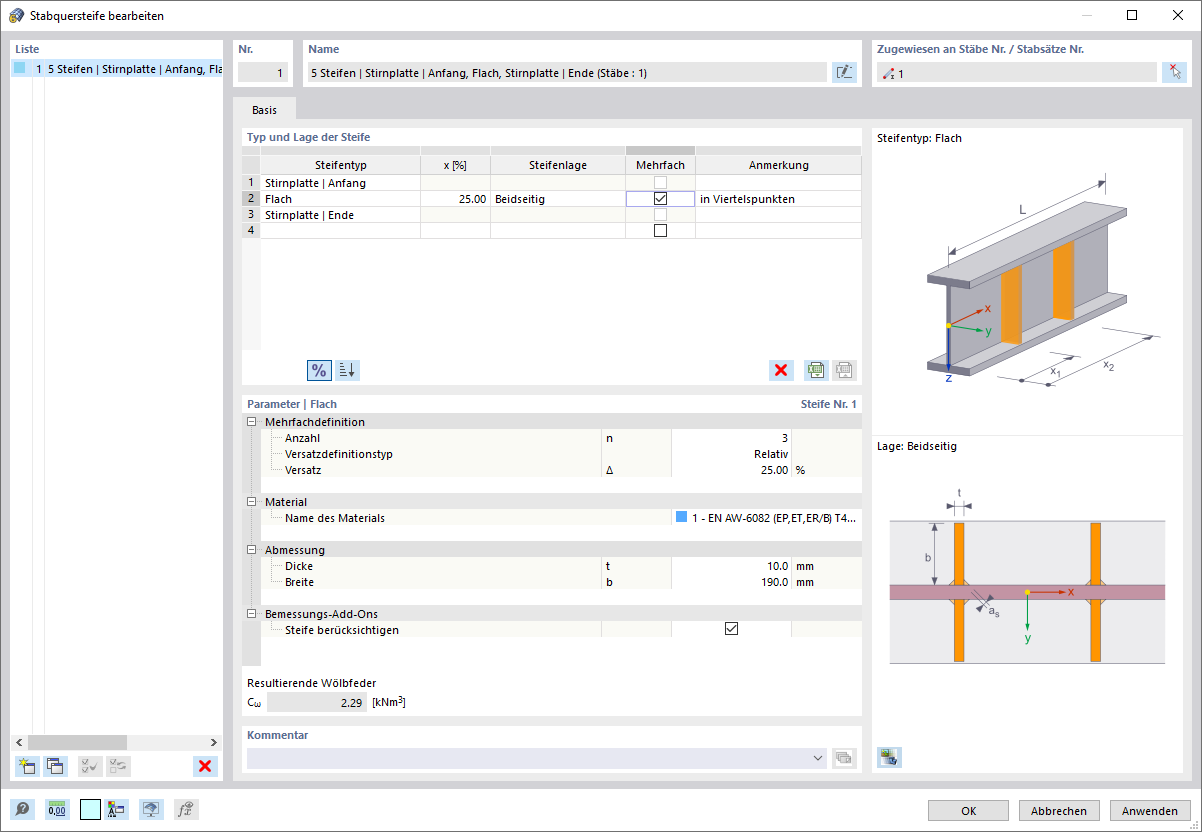1202x832 pixels.
Task: Select Stirnplatte | Ende row cell
Action: click(340, 215)
